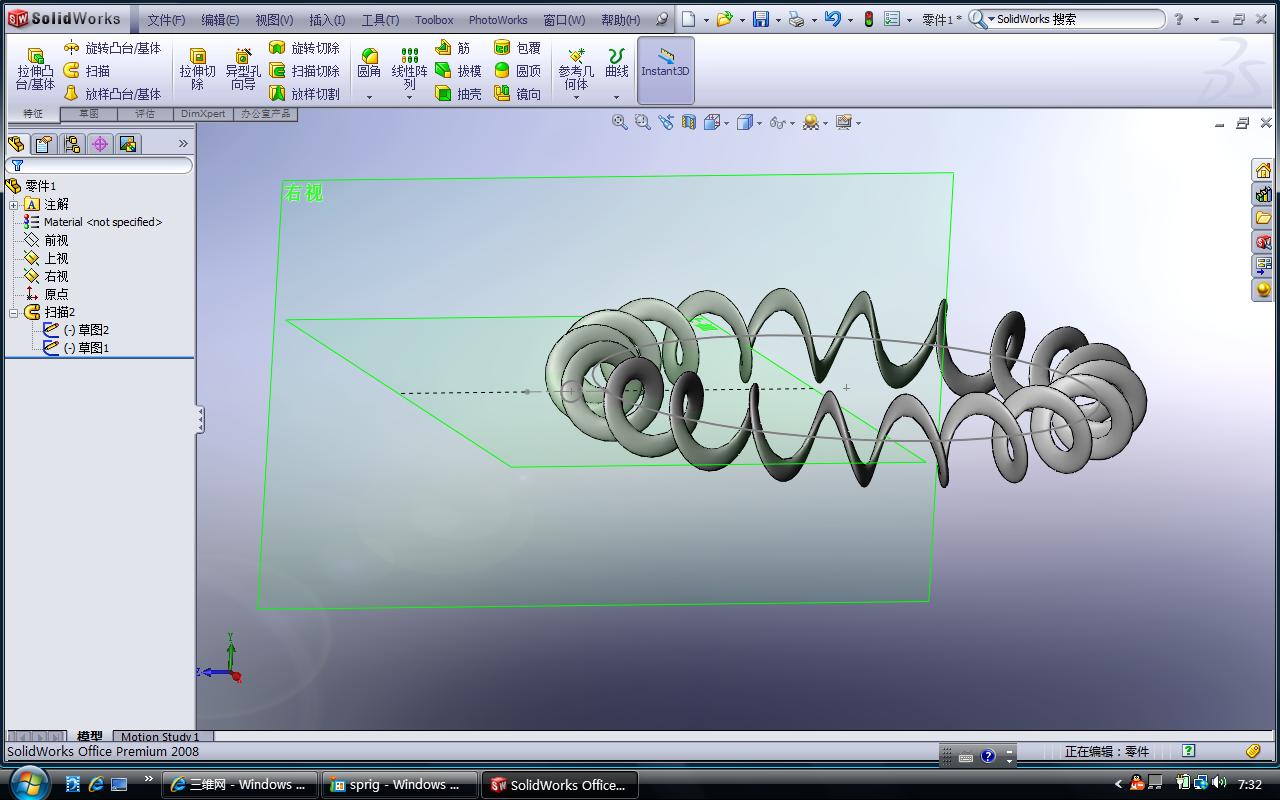Viewport: 1280px width, 800px height.
Task: Open the 线性阵列 pattern dropdown arrow
Action: [409, 99]
